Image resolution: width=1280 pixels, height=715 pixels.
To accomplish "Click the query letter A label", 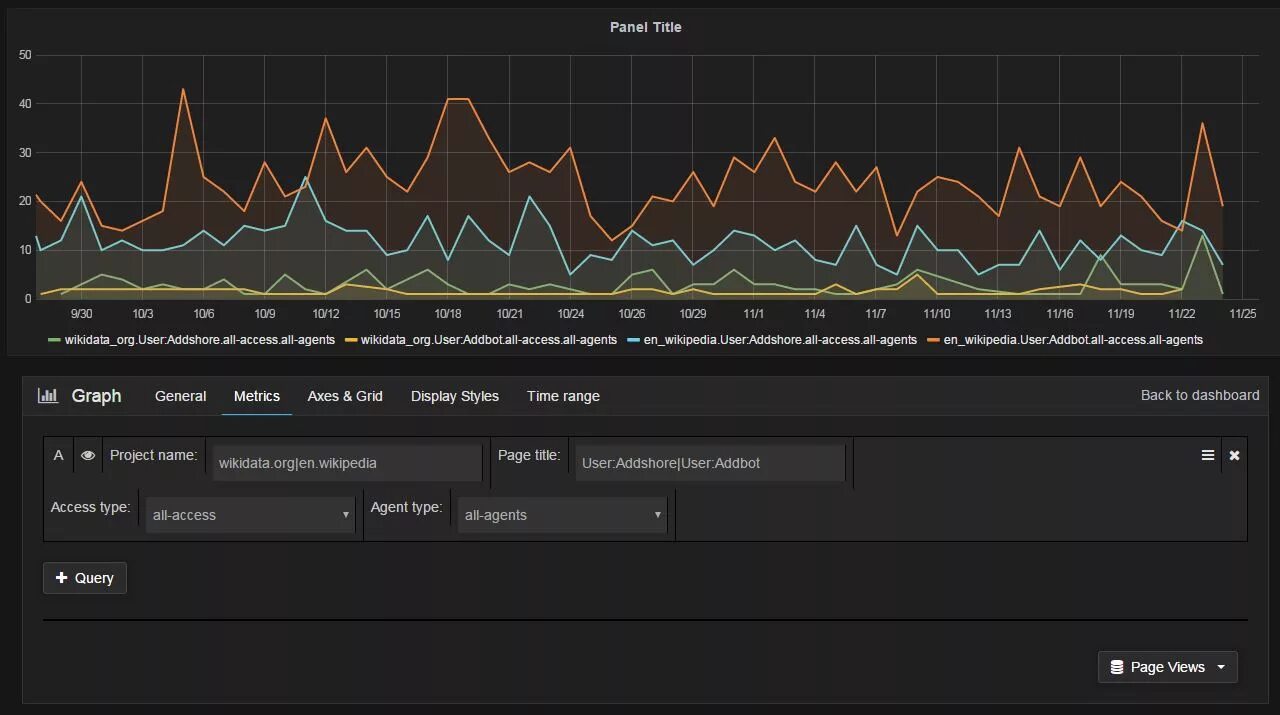I will [x=58, y=455].
